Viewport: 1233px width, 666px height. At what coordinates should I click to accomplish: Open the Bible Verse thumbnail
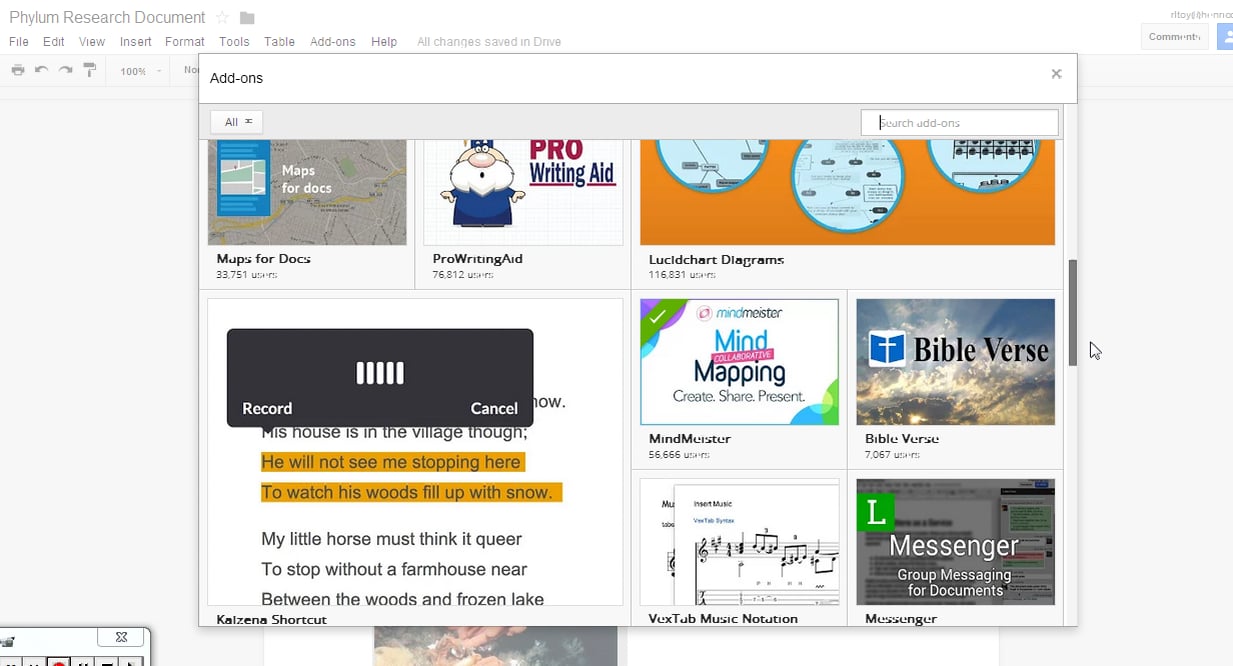point(955,362)
